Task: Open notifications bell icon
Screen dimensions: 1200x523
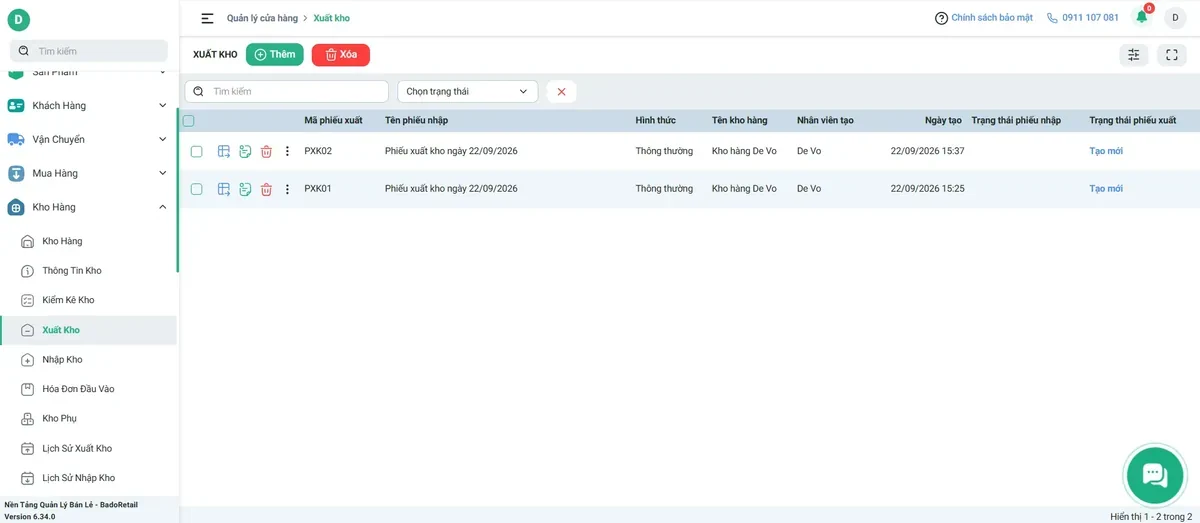Action: pos(1142,17)
